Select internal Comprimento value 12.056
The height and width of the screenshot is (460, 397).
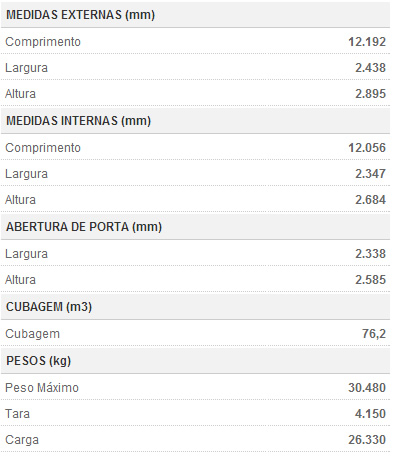point(367,148)
